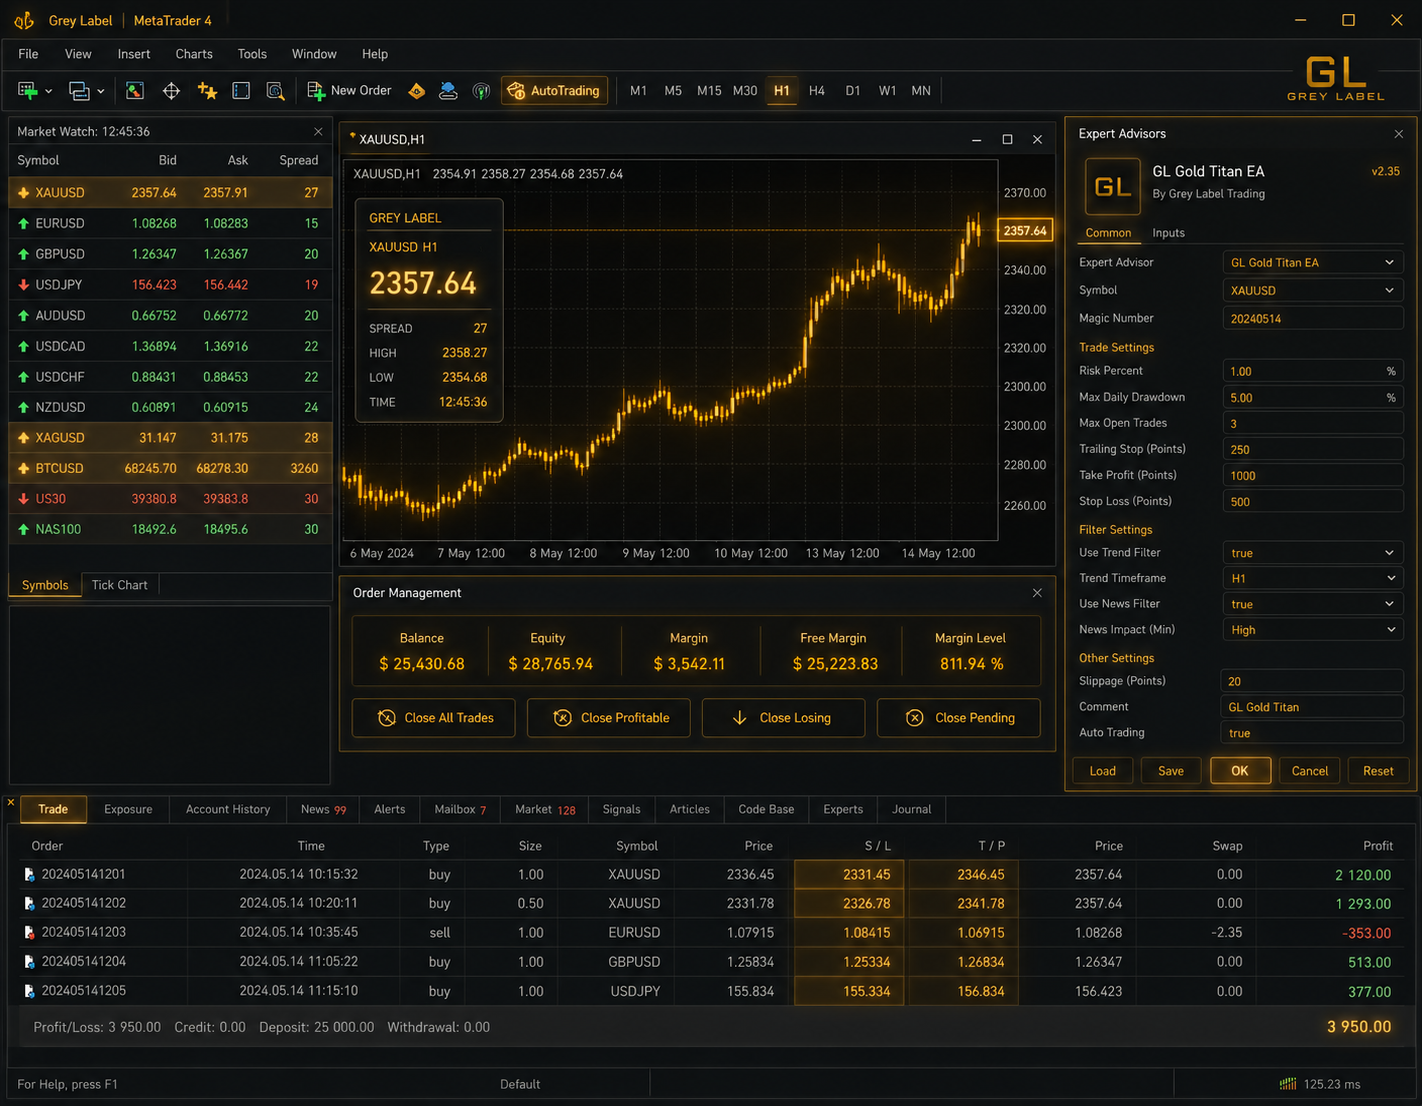The height and width of the screenshot is (1106, 1422).
Task: Click the star favorites toolbar icon
Action: (207, 91)
